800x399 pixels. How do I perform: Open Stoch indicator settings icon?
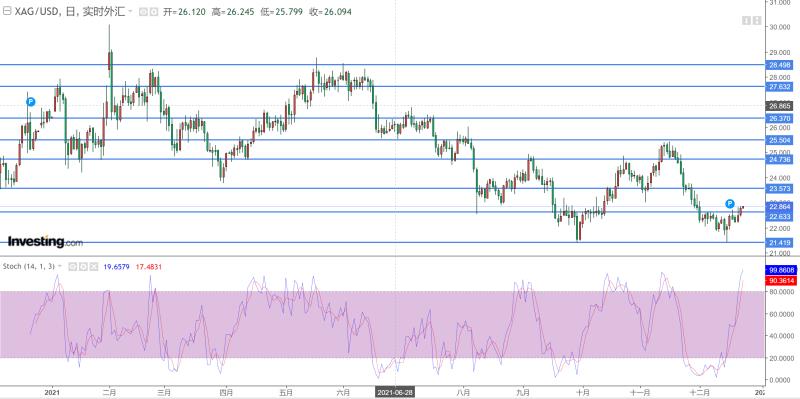pos(83,266)
